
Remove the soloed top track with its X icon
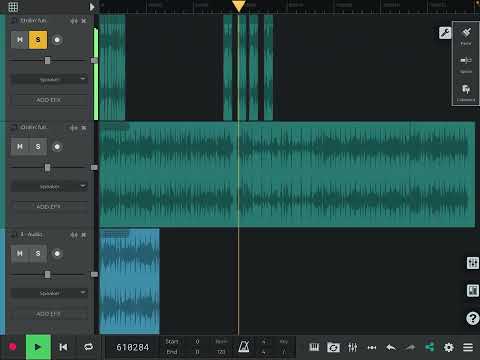point(84,21)
